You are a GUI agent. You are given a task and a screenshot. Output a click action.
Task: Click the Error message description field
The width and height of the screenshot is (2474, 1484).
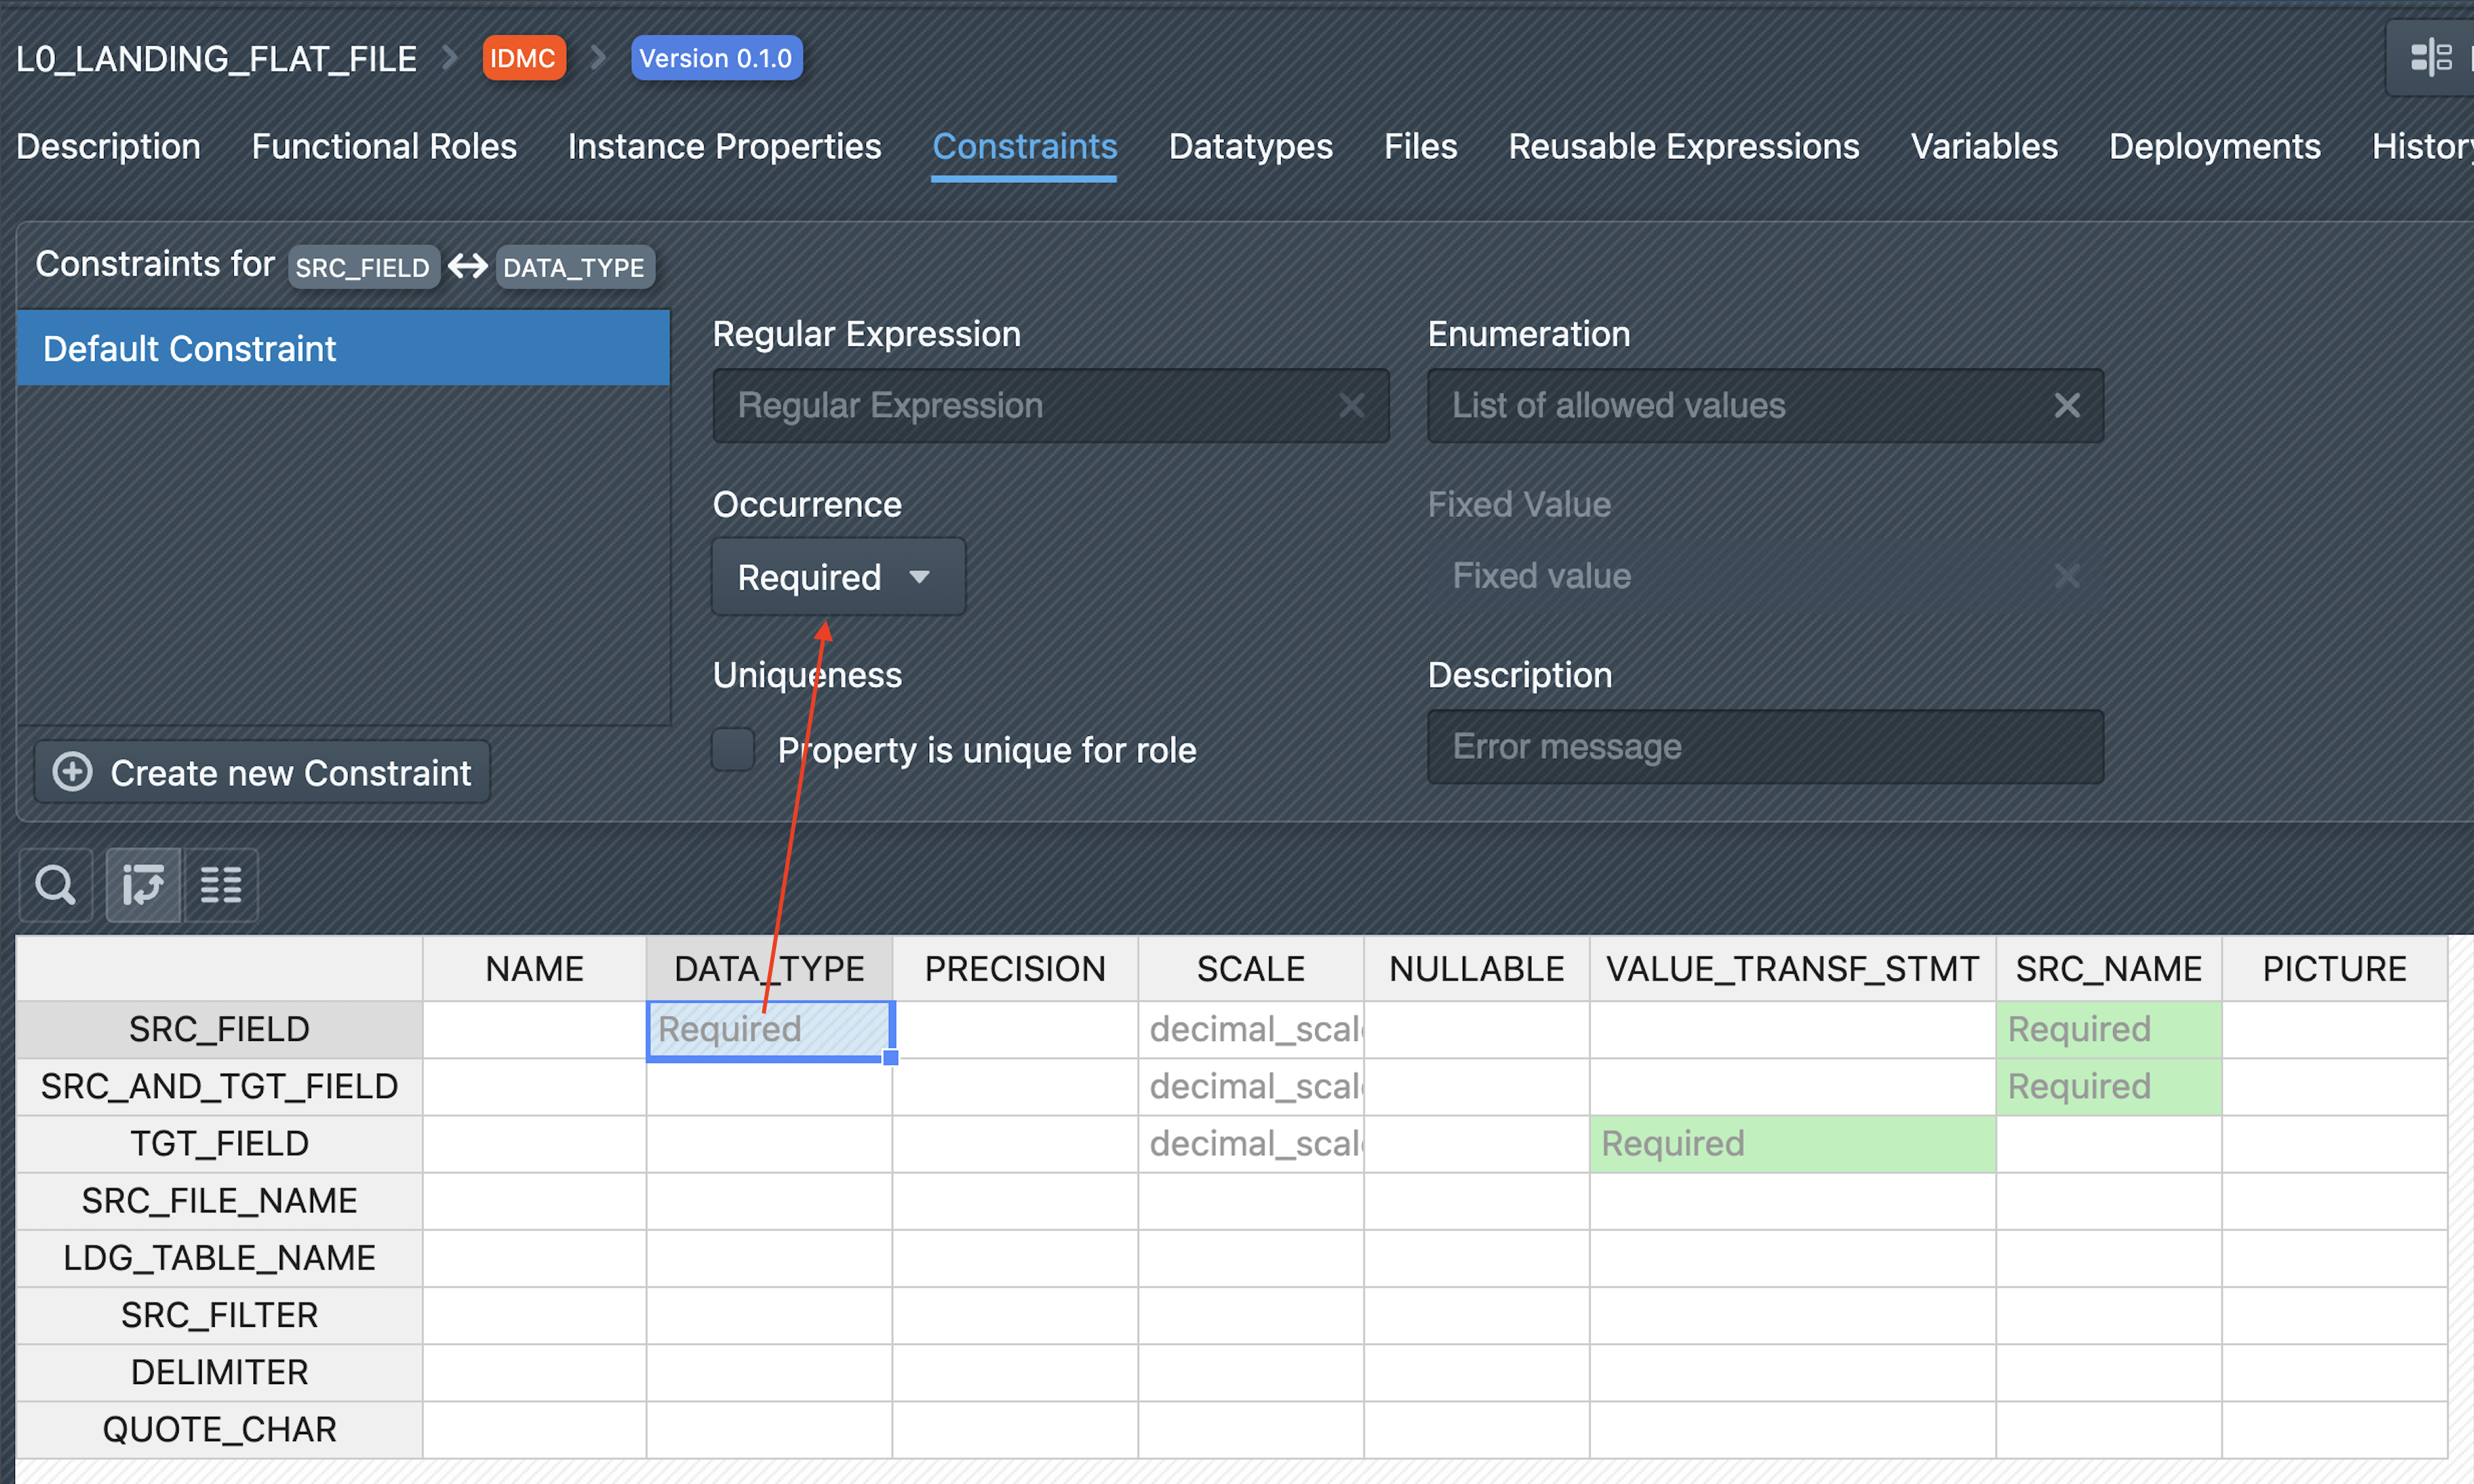[x=1765, y=747]
